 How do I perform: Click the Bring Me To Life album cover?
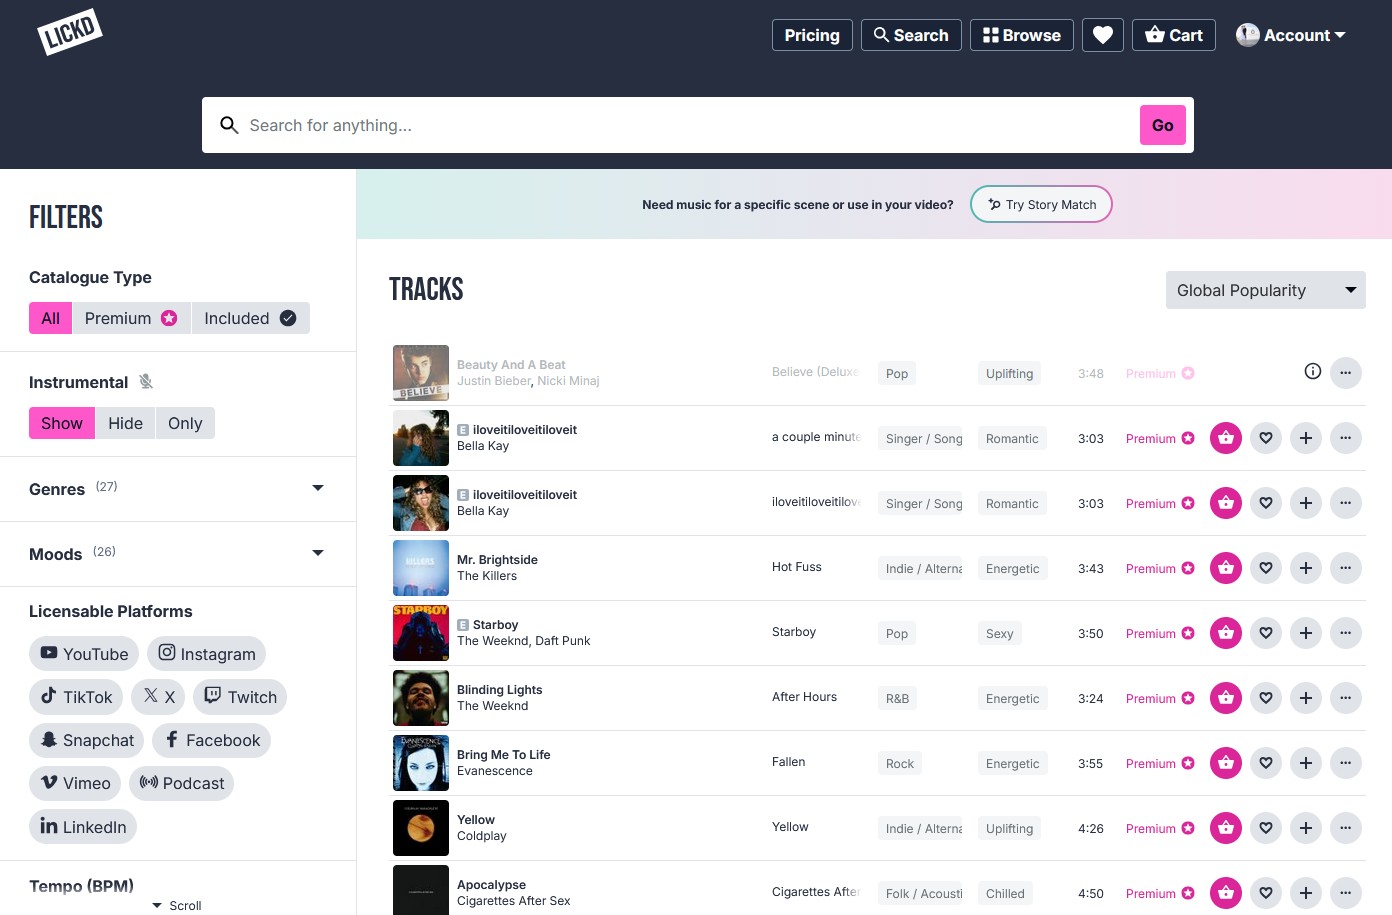pyautogui.click(x=421, y=763)
